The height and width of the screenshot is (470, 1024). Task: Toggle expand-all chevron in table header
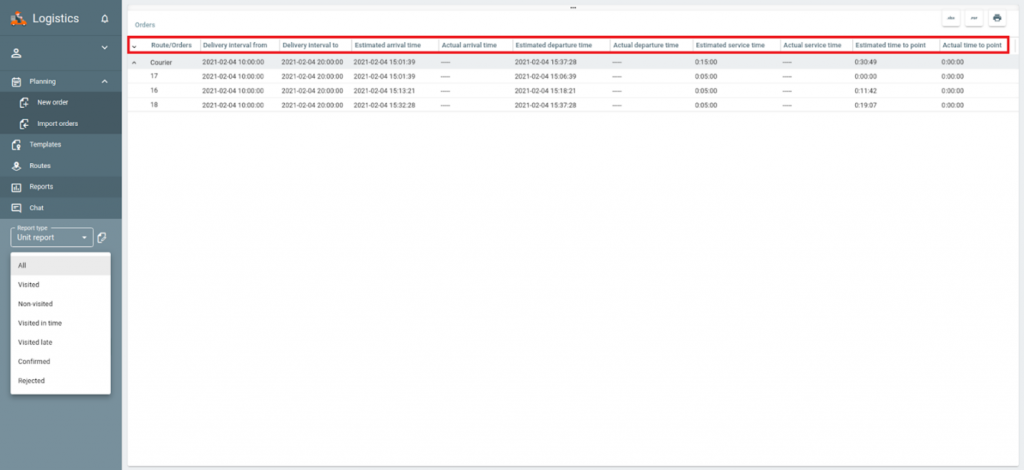pos(134,46)
